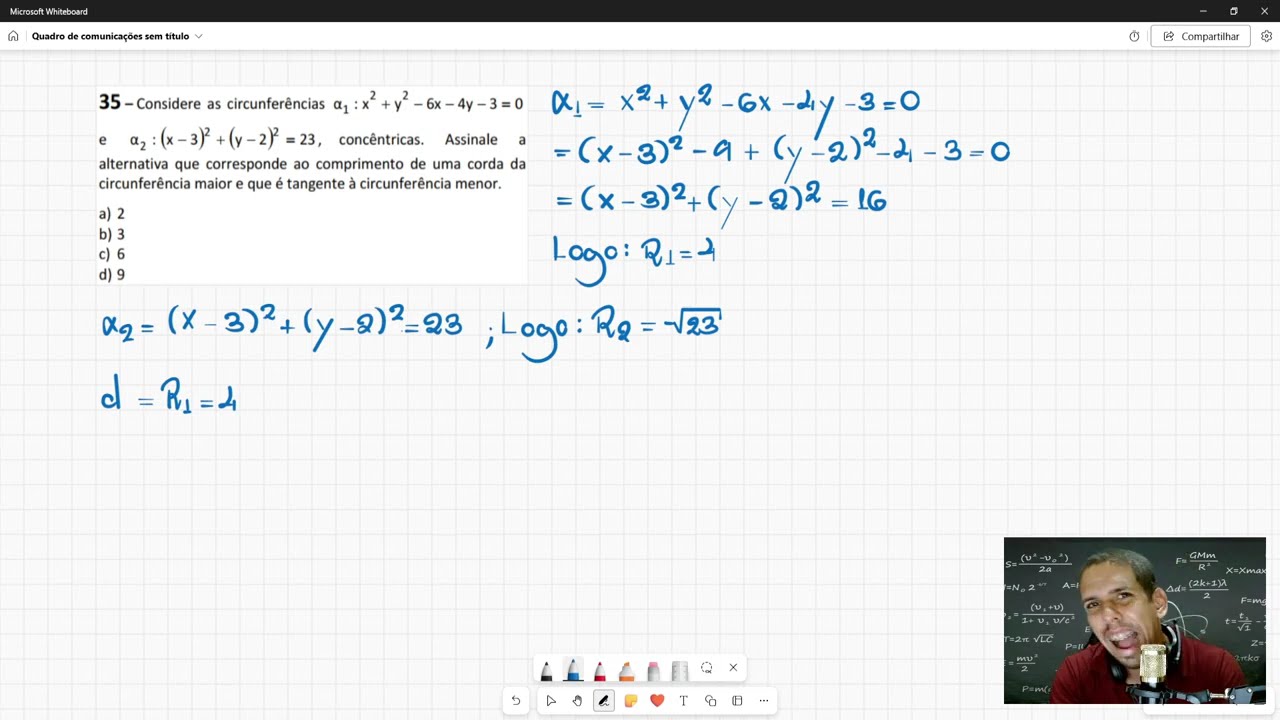Toggle the inking pen mode
This screenshot has width=1280, height=720.
604,701
